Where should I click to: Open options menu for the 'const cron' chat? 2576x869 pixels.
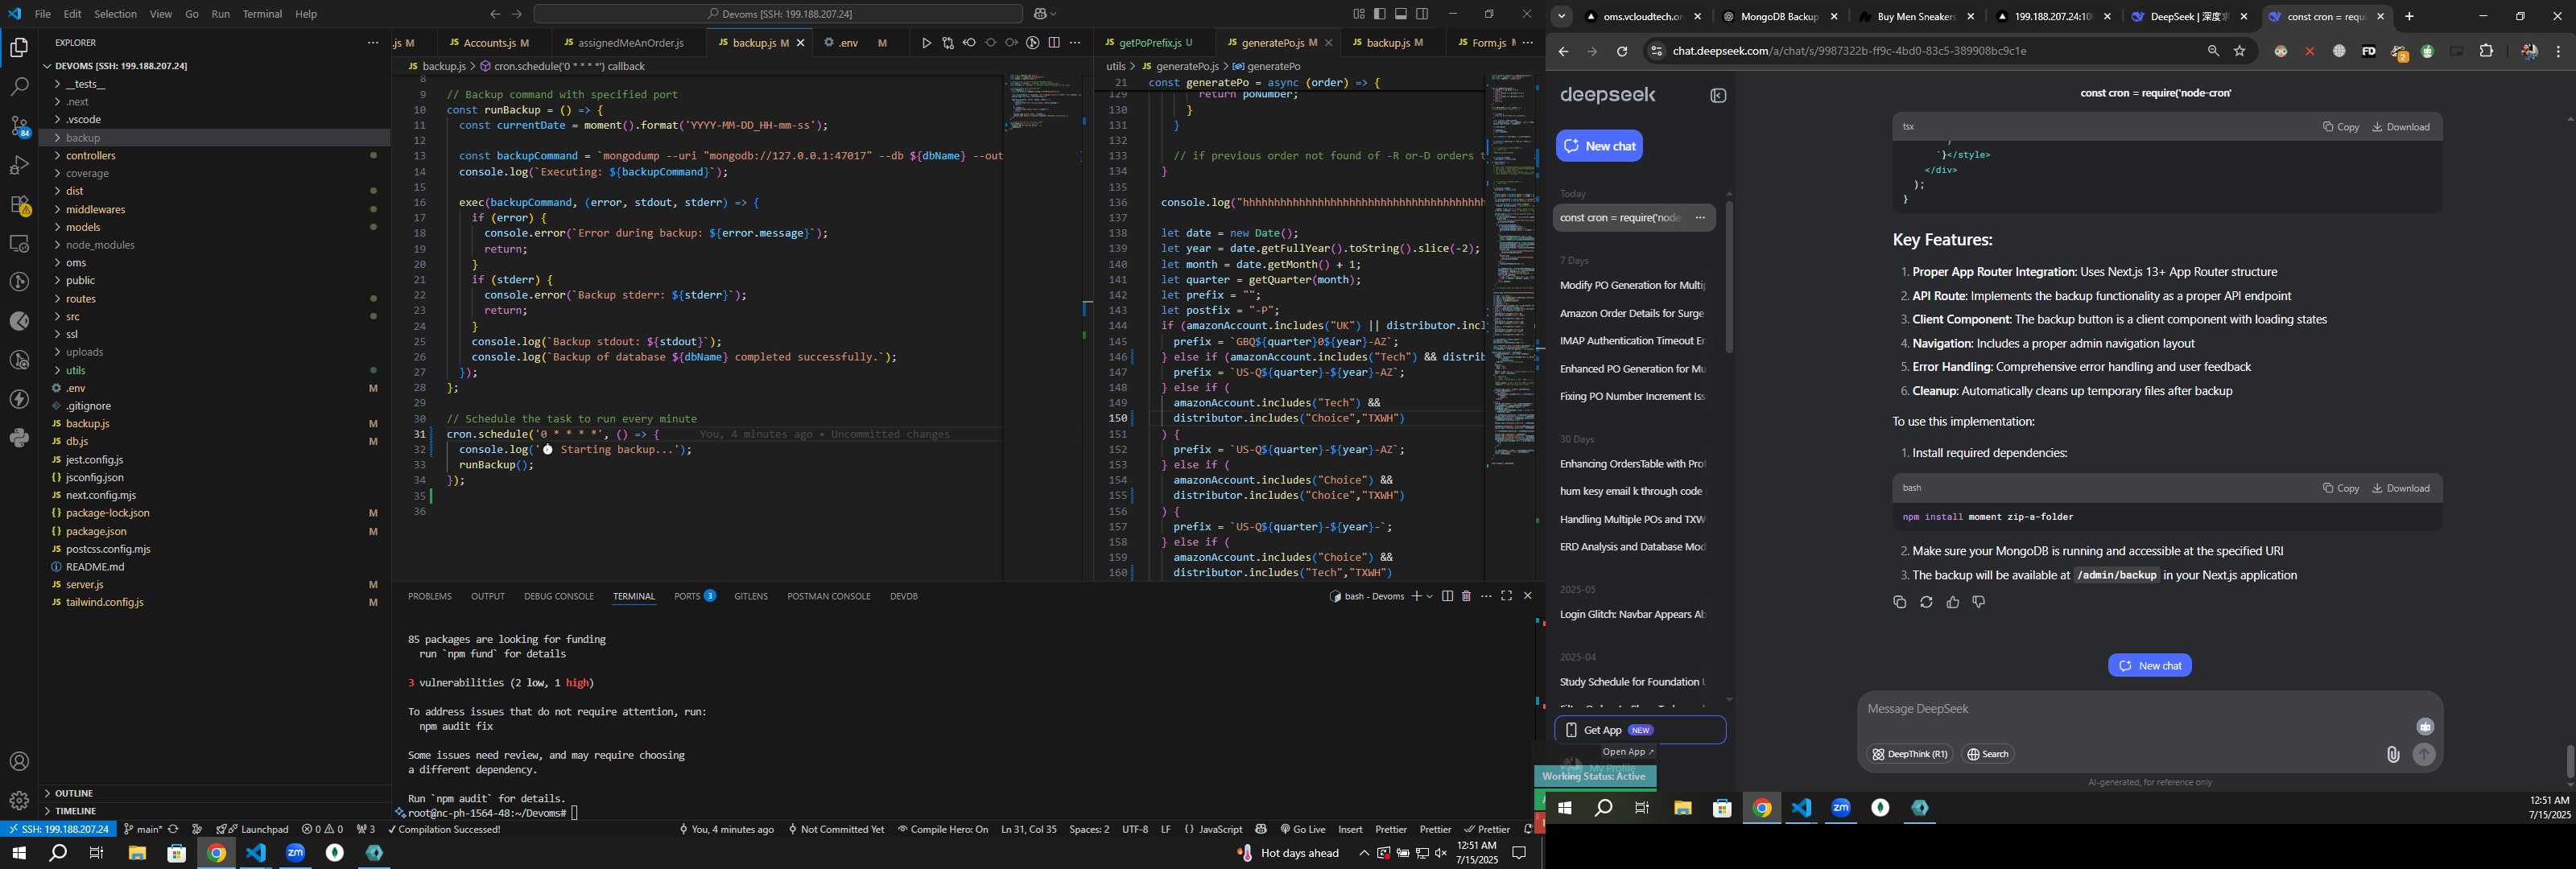[x=1700, y=218]
